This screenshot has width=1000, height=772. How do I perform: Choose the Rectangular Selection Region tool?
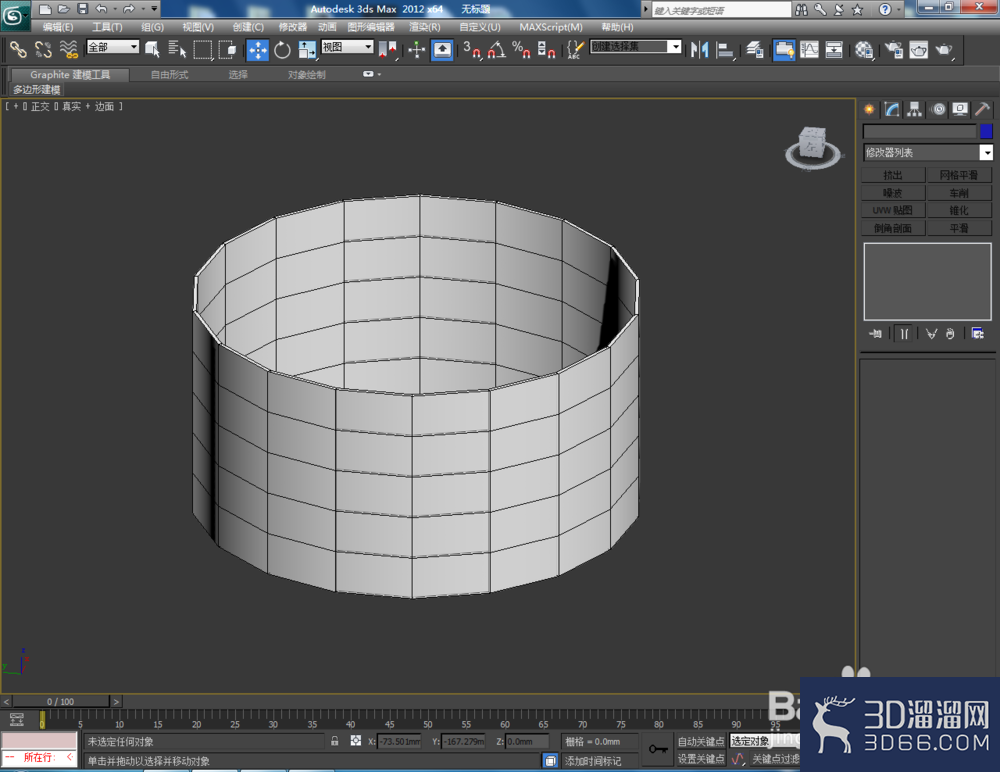pos(203,49)
